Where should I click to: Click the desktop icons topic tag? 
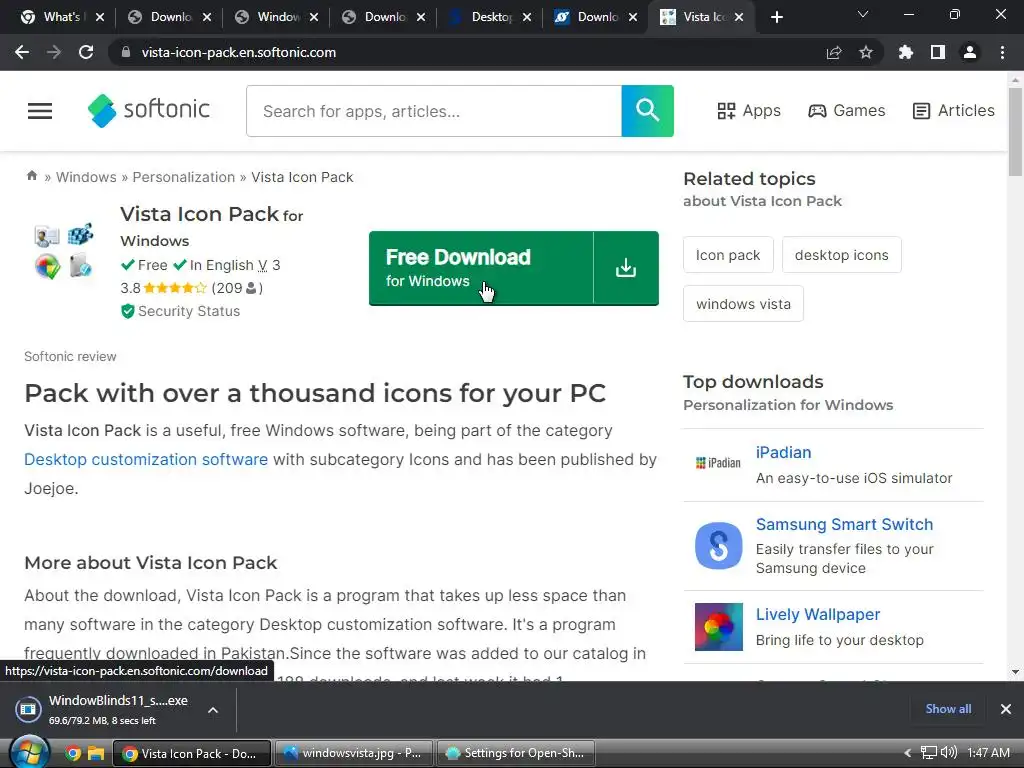pyautogui.click(x=842, y=255)
